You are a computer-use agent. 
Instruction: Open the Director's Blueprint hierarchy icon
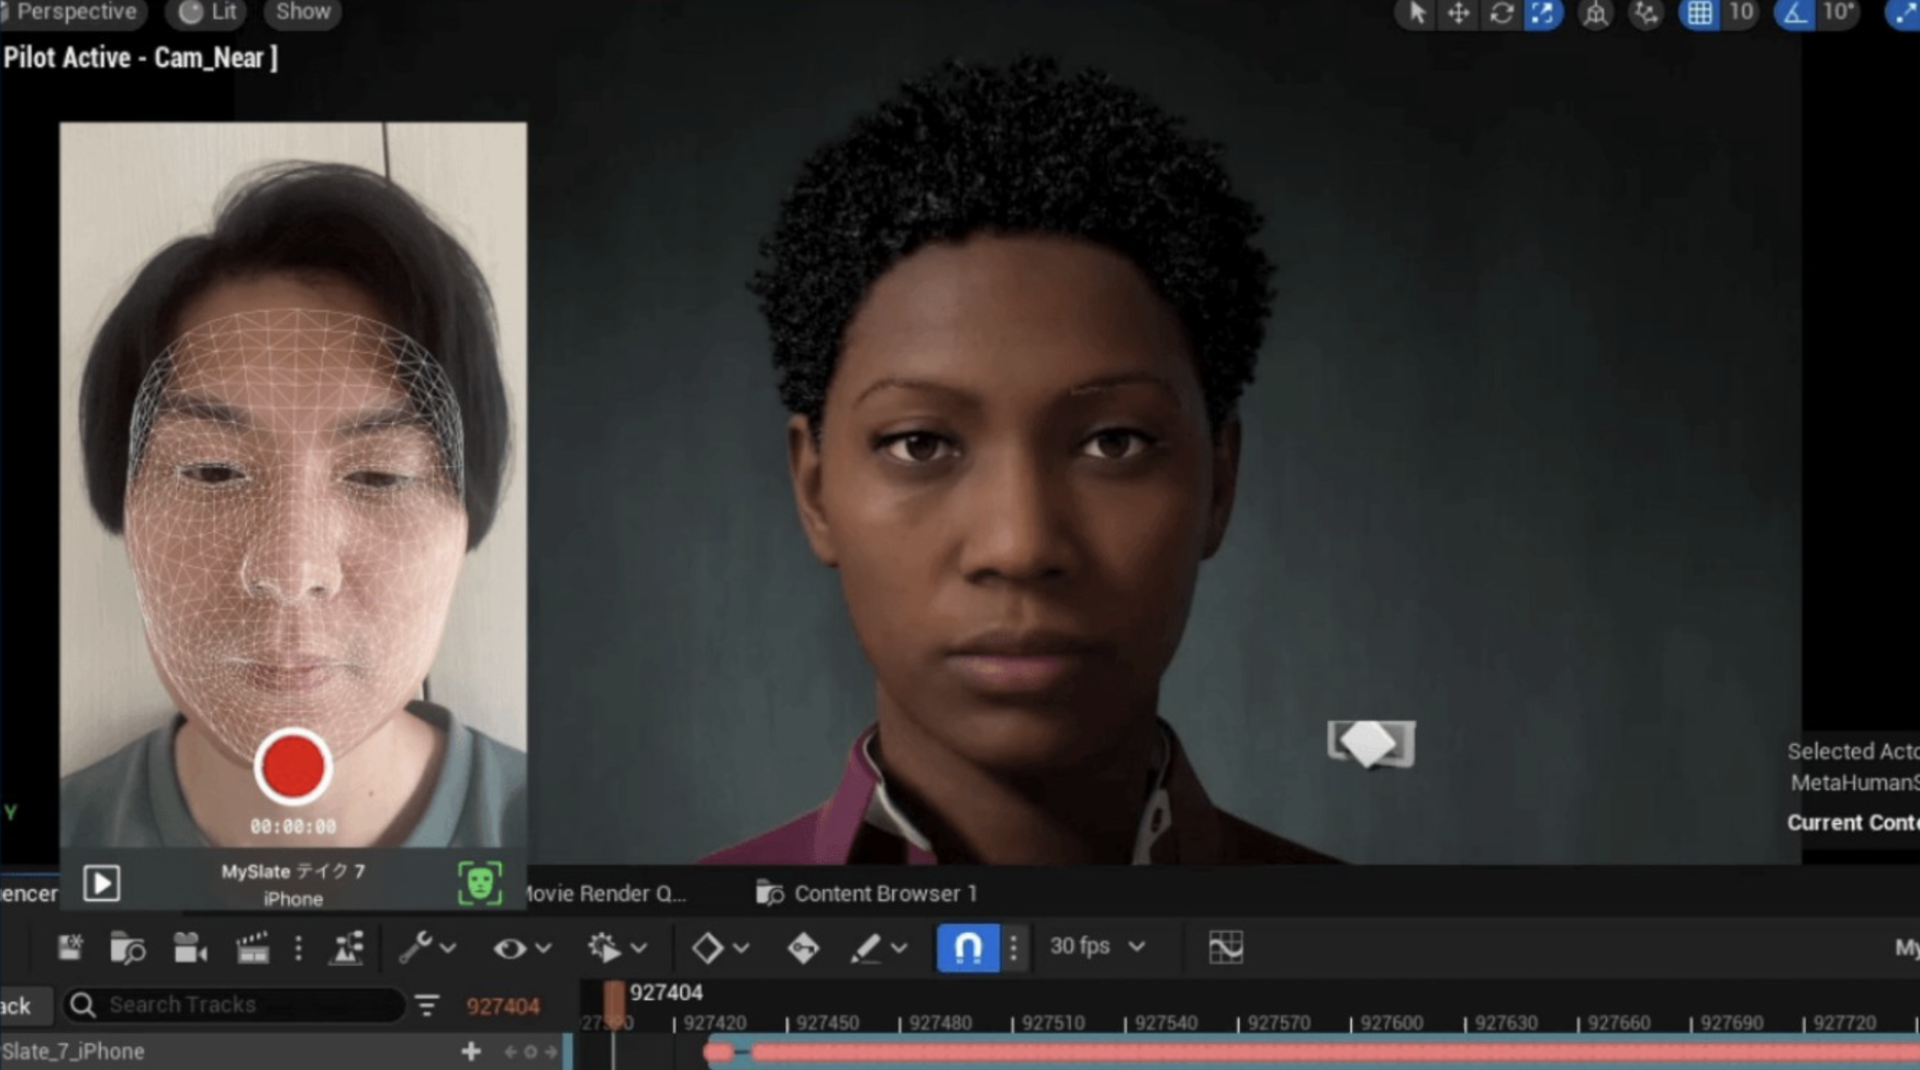(346, 948)
